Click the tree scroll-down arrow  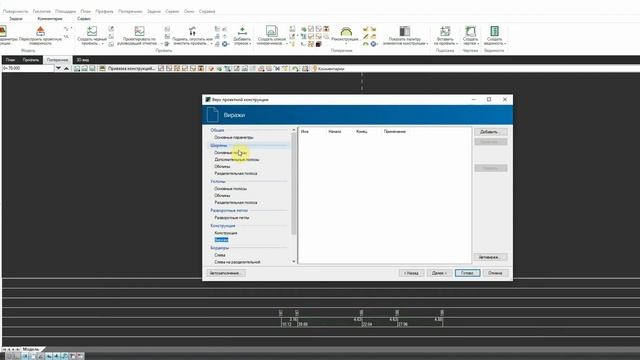(x=294, y=262)
